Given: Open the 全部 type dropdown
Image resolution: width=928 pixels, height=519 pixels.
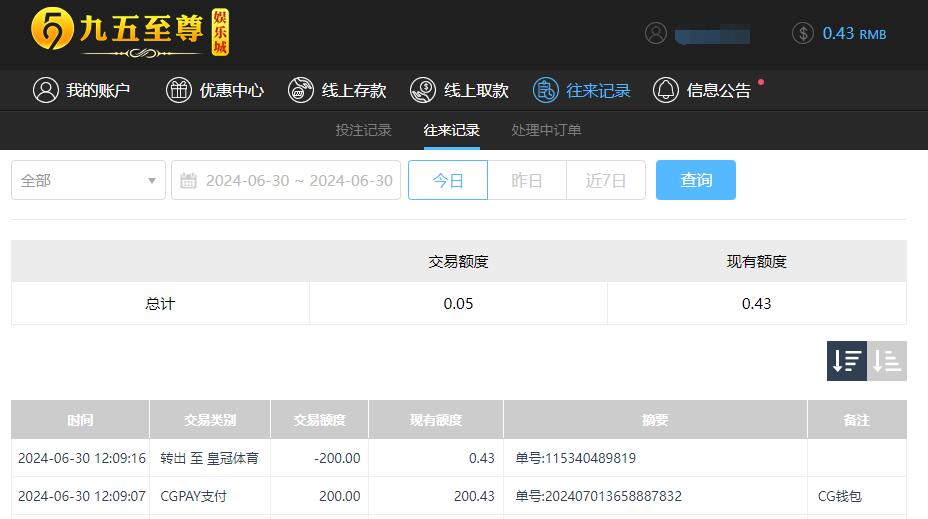Looking at the screenshot, I should coord(88,180).
